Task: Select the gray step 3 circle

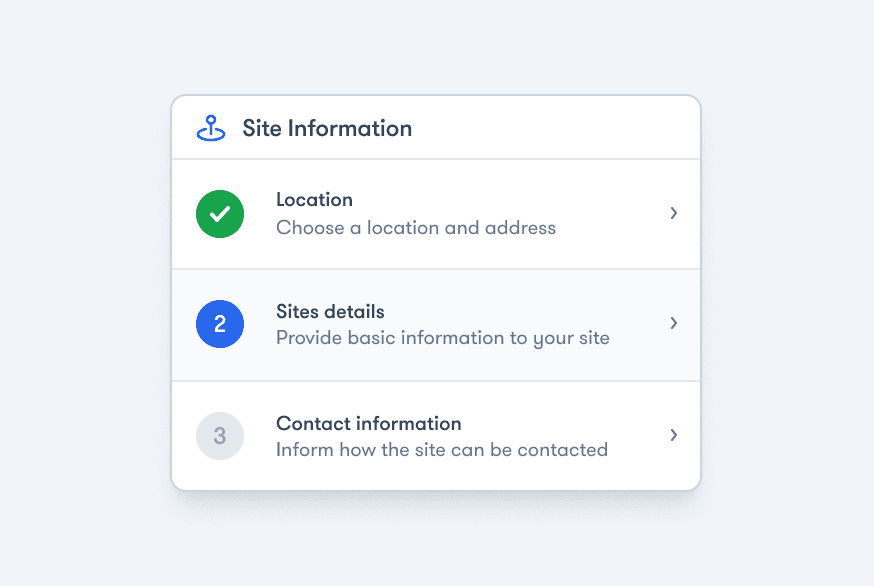Action: click(220, 436)
